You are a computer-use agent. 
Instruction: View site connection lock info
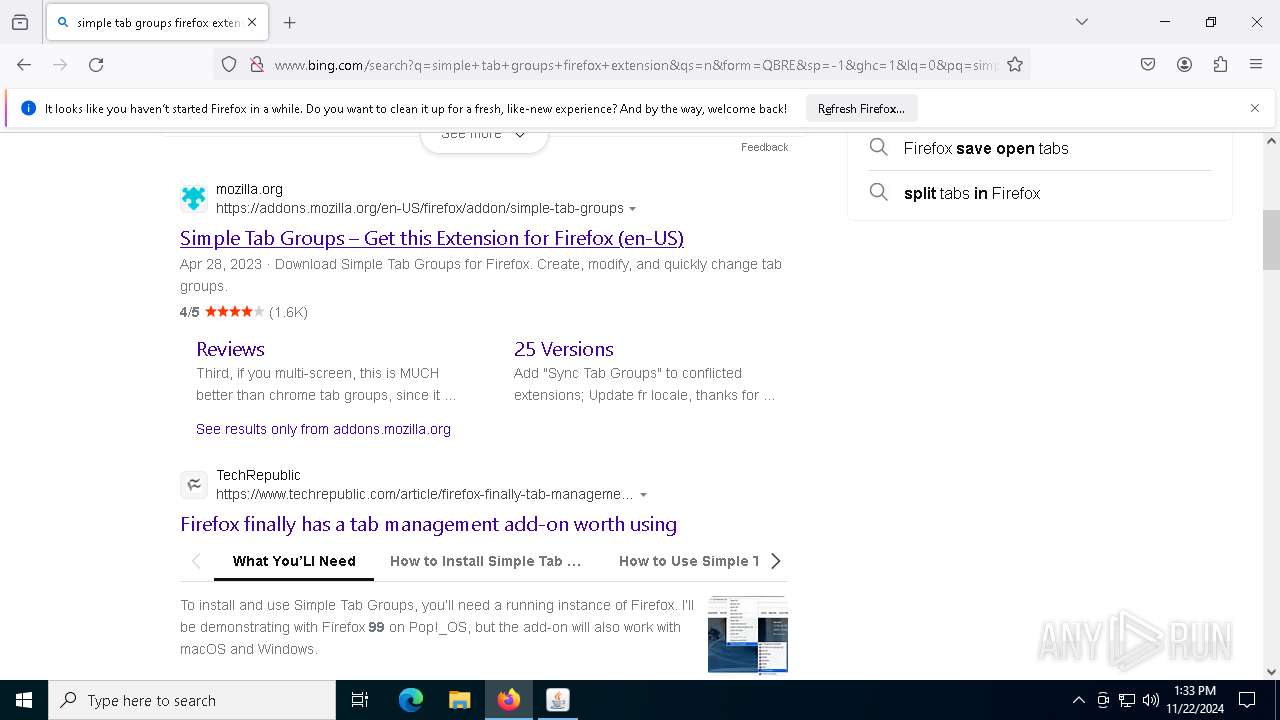[x=257, y=65]
